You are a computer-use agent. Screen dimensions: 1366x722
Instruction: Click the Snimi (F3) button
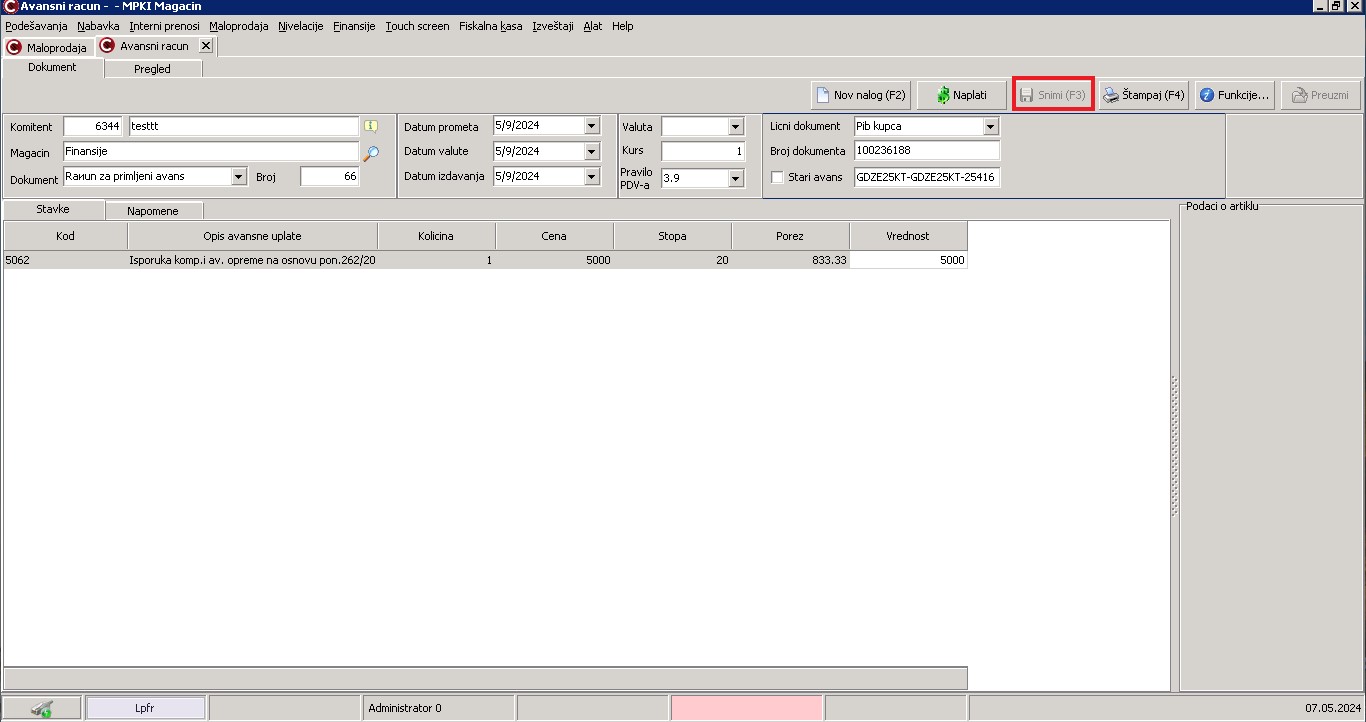pyautogui.click(x=1053, y=95)
